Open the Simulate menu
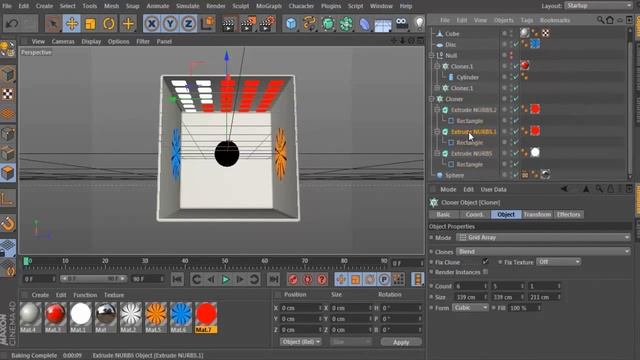Screen dimensions: 640x360 188,6
